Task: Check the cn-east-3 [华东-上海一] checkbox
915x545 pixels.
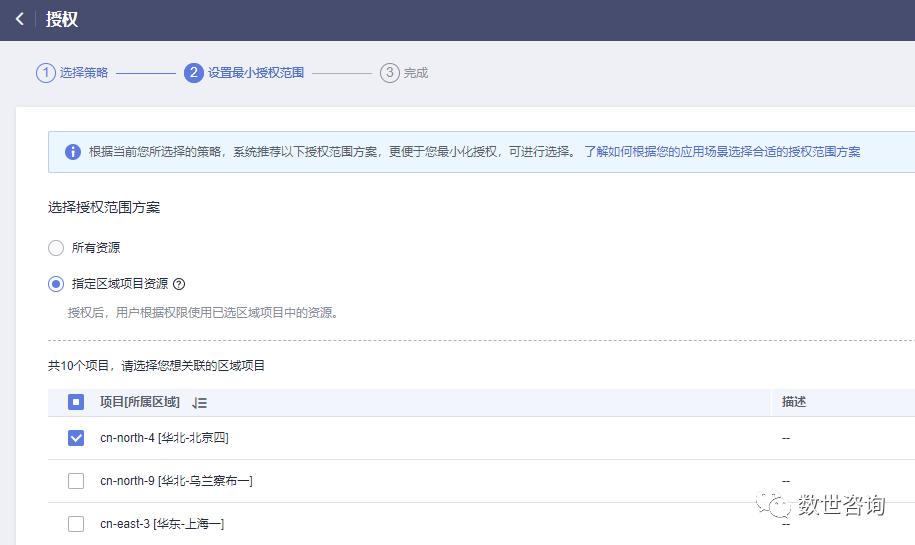Action: pos(76,524)
